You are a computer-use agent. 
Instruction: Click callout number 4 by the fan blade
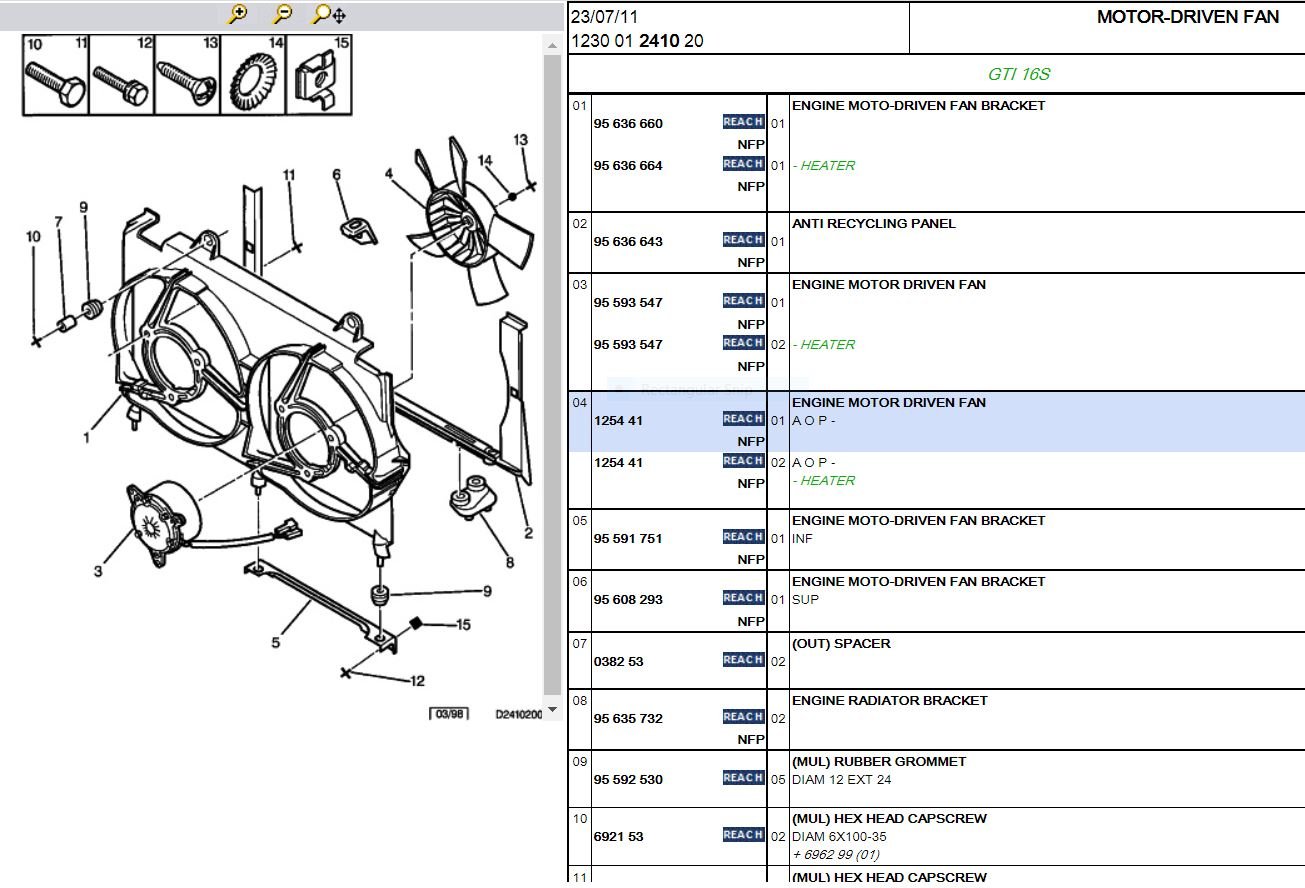point(389,174)
